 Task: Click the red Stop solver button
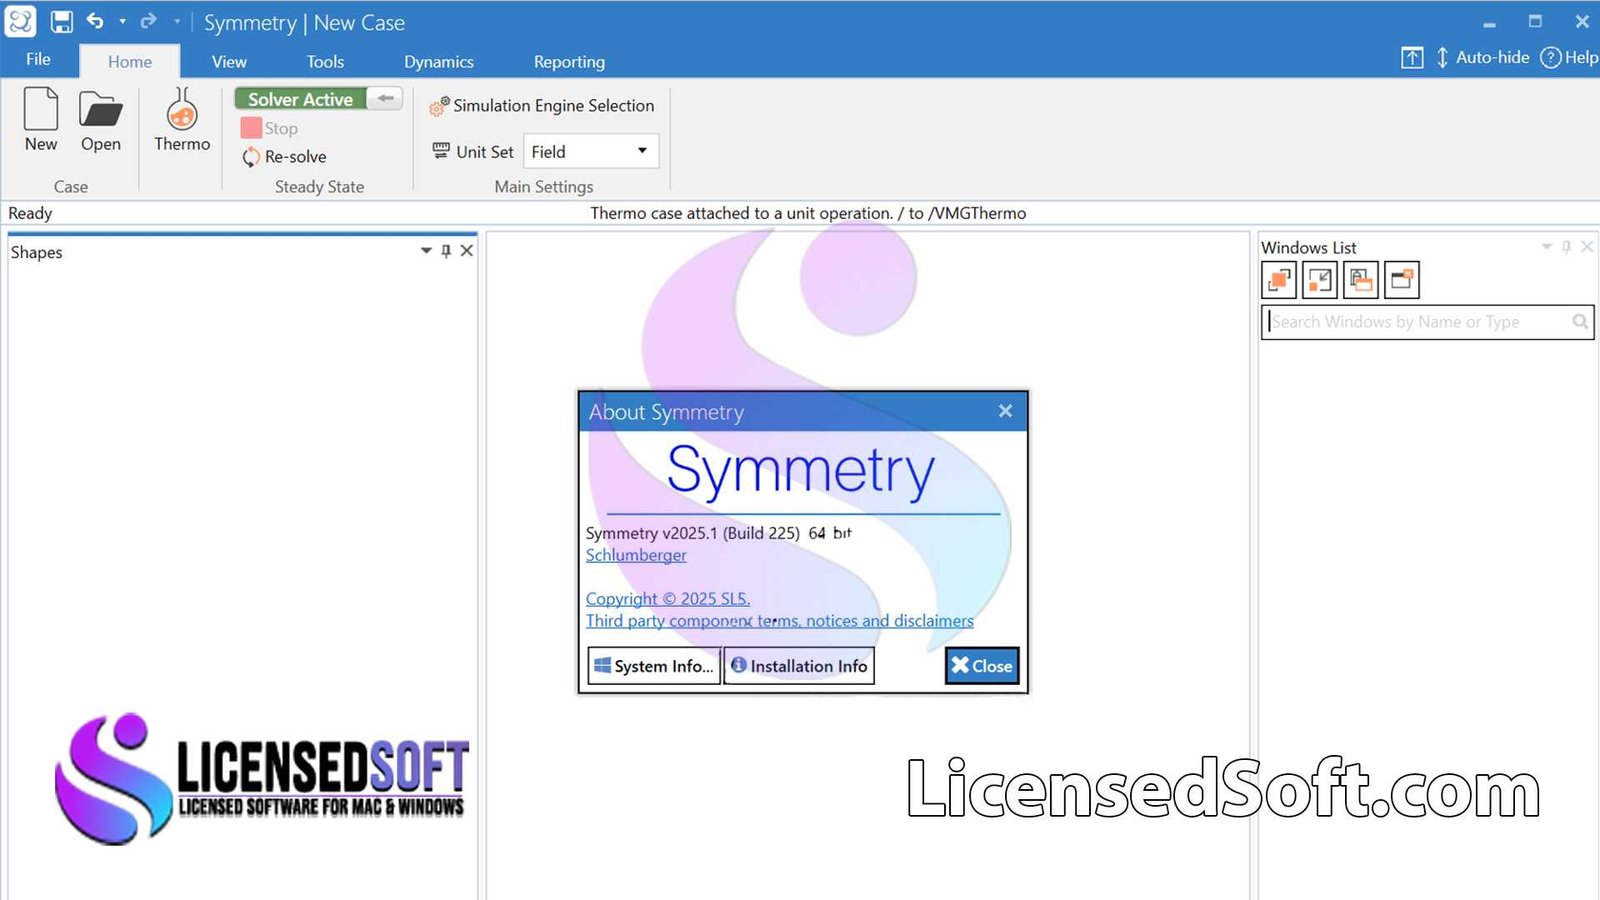pos(270,128)
